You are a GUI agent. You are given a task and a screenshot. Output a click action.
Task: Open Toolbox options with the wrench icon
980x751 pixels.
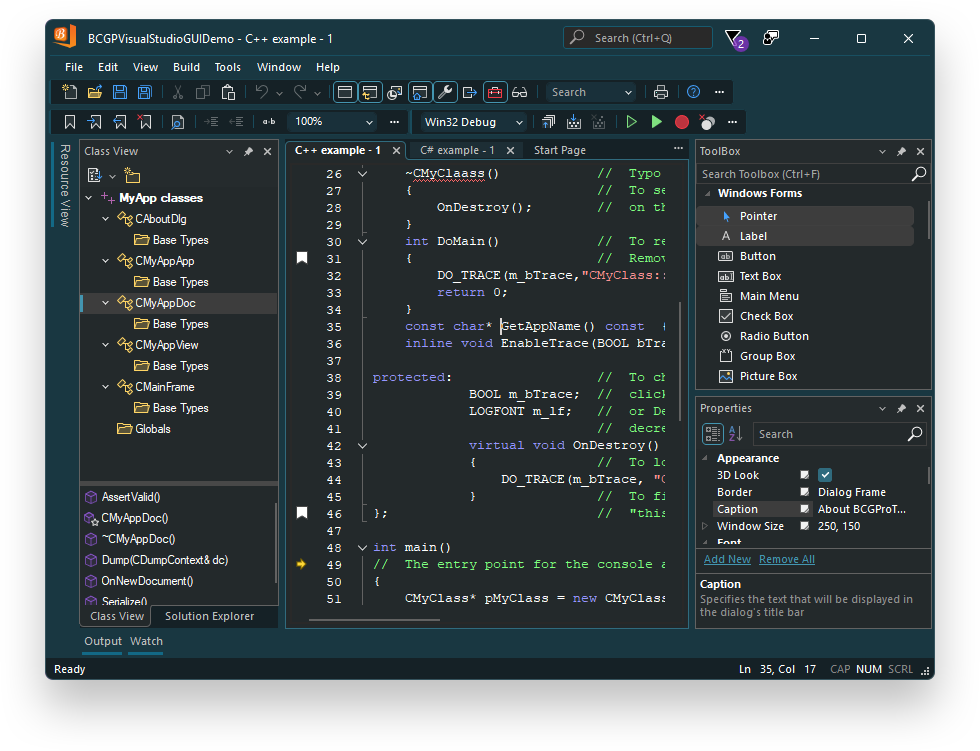pyautogui.click(x=446, y=91)
